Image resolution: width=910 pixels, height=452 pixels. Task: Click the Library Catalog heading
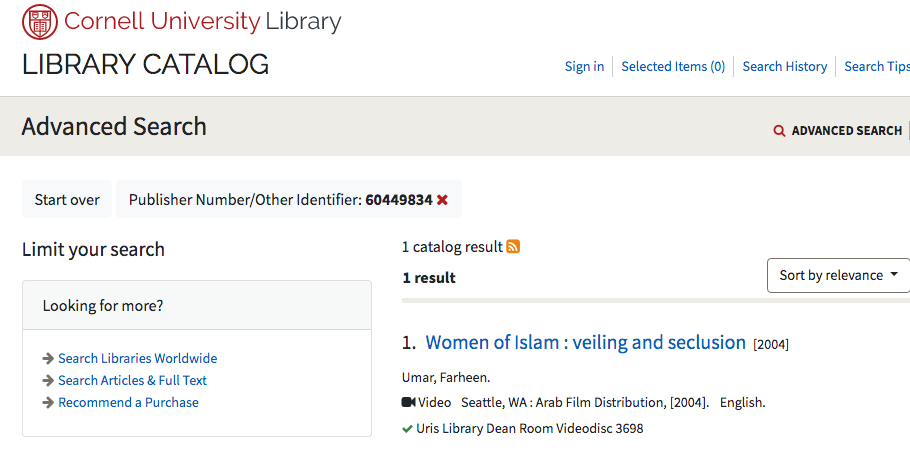[x=145, y=64]
